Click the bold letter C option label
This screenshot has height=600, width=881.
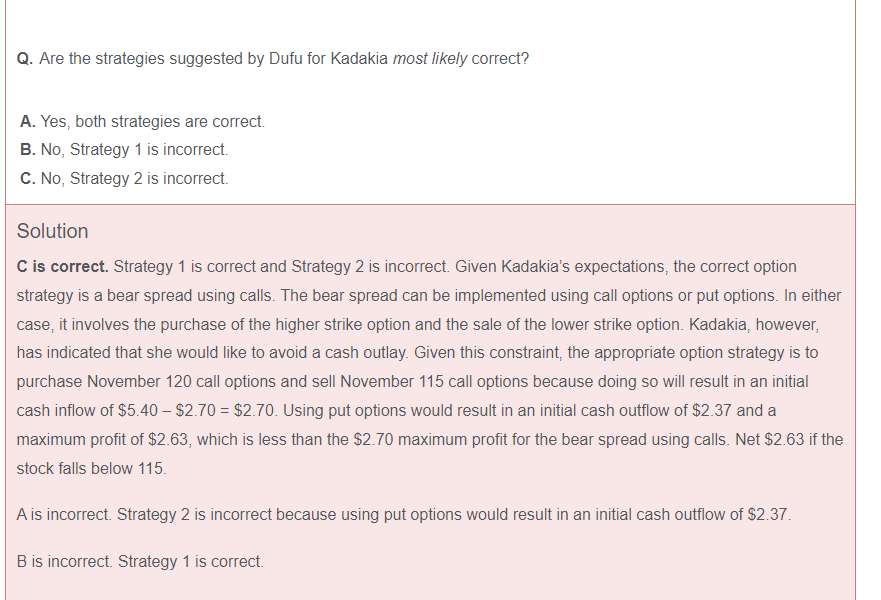(x=28, y=179)
